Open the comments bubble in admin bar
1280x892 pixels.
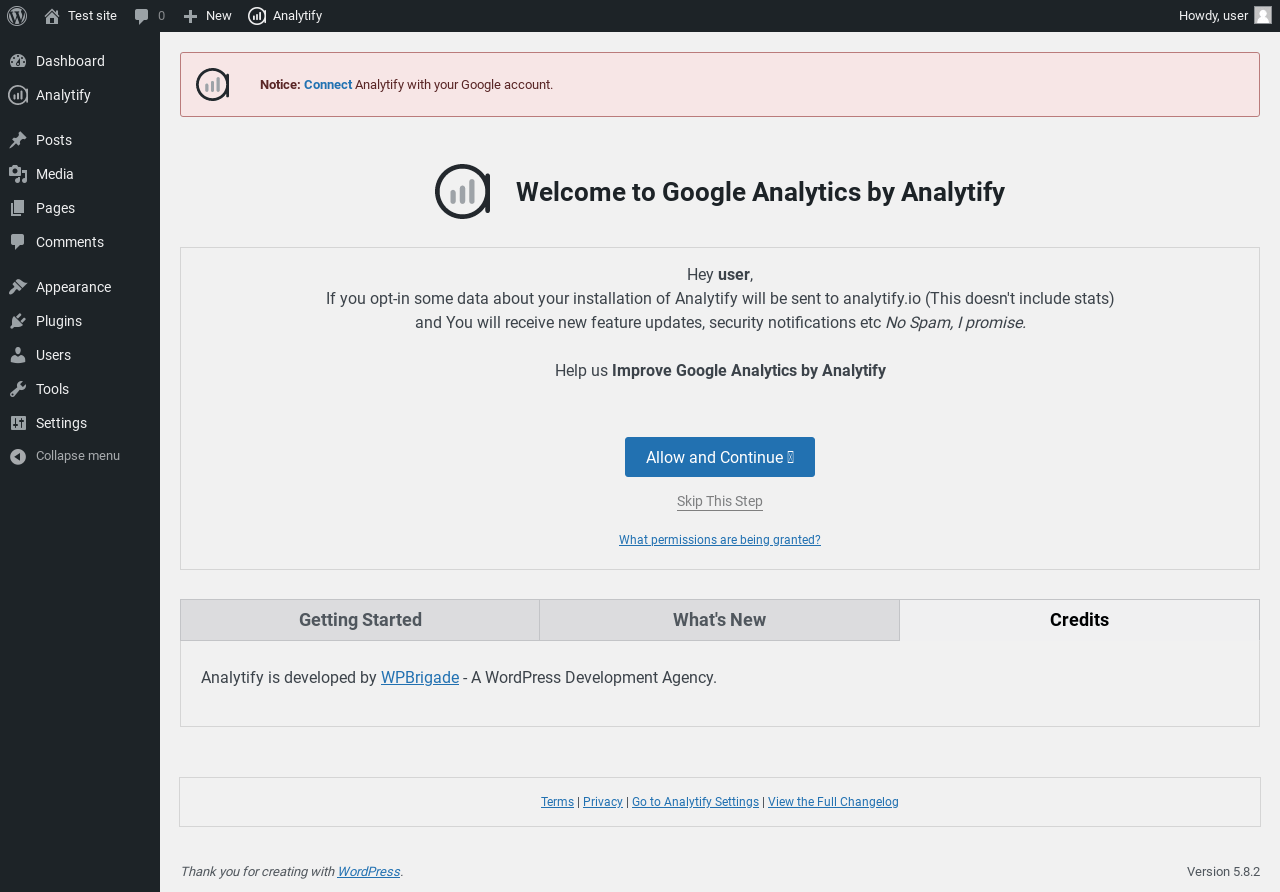pos(142,16)
